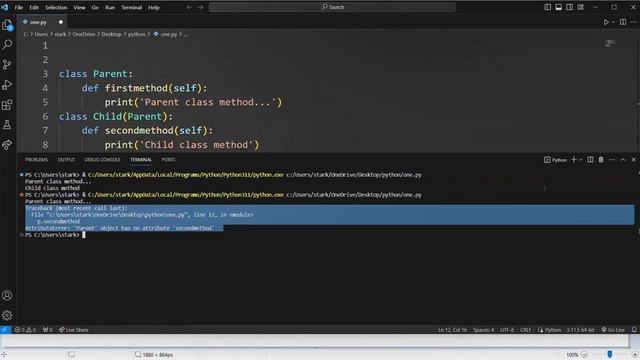The image size is (640, 360).
Task: Click Ln 12, Col 16 cursor position
Action: coord(452,330)
